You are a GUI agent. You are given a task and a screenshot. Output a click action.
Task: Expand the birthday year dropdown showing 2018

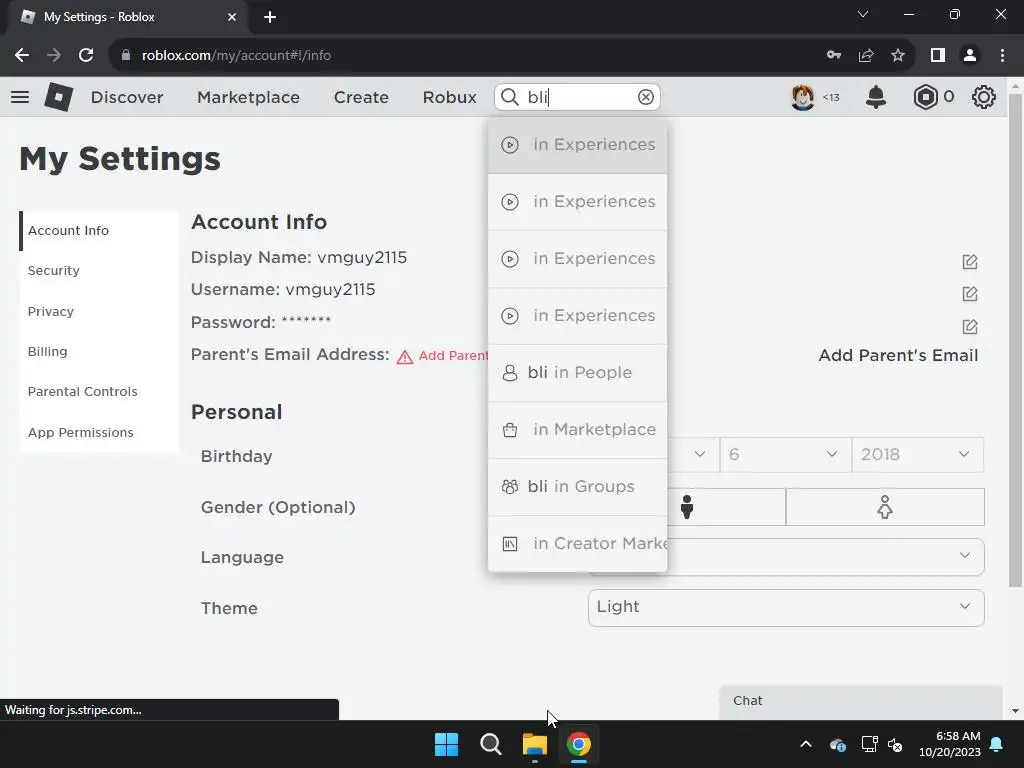coord(918,455)
